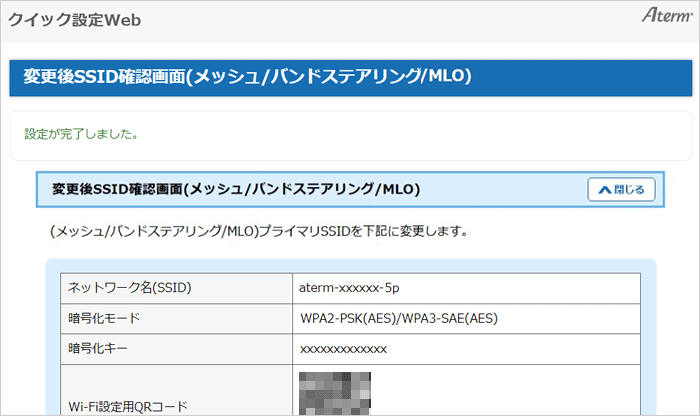Collapse section with the 閉じる button
Viewport: 700px width, 416px height.
[620, 189]
